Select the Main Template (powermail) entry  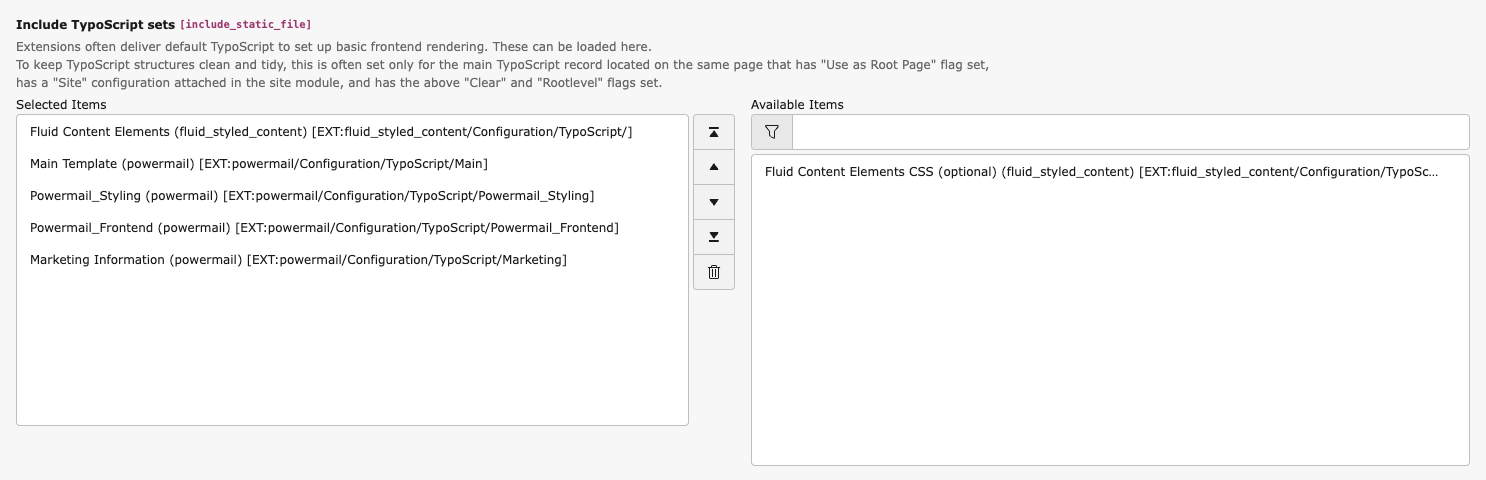pos(259,164)
